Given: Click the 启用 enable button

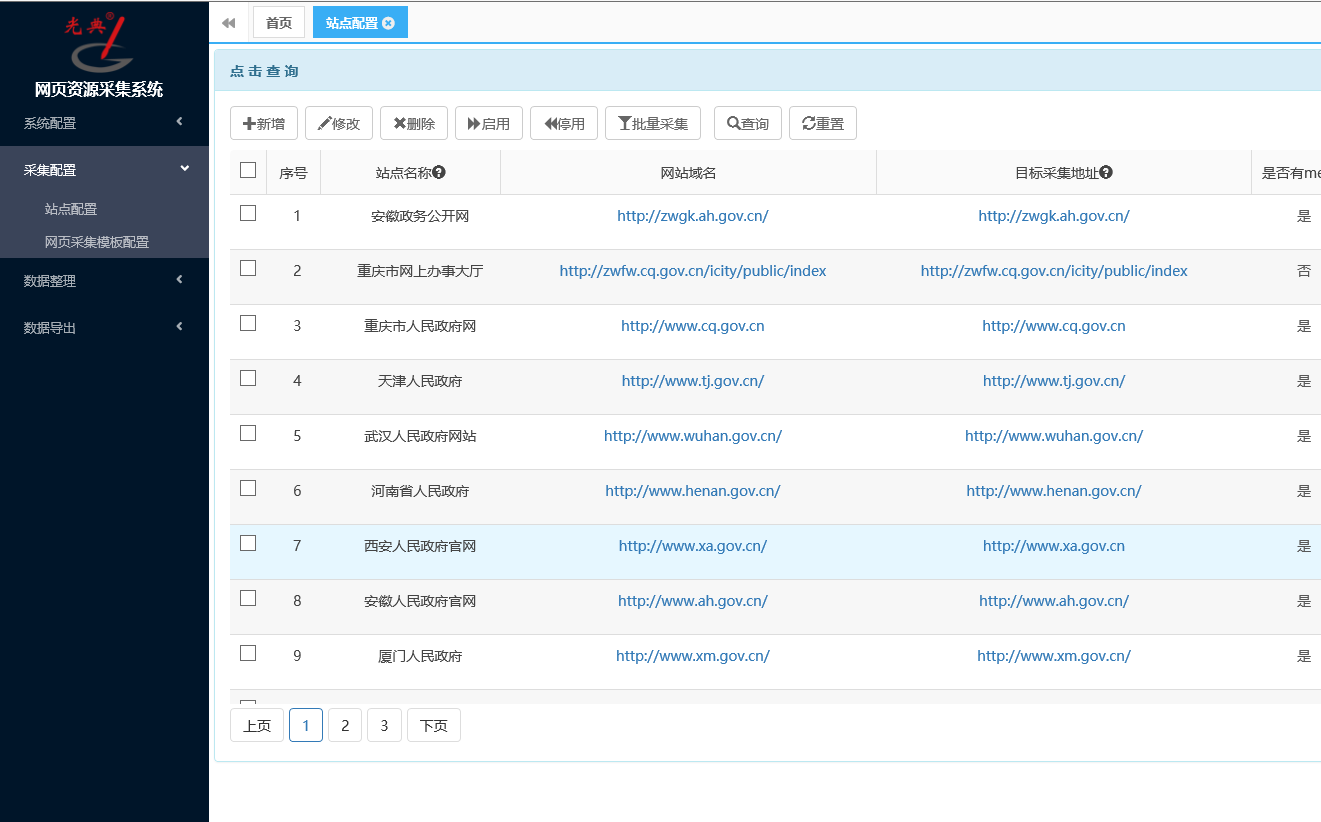Looking at the screenshot, I should pos(489,123).
